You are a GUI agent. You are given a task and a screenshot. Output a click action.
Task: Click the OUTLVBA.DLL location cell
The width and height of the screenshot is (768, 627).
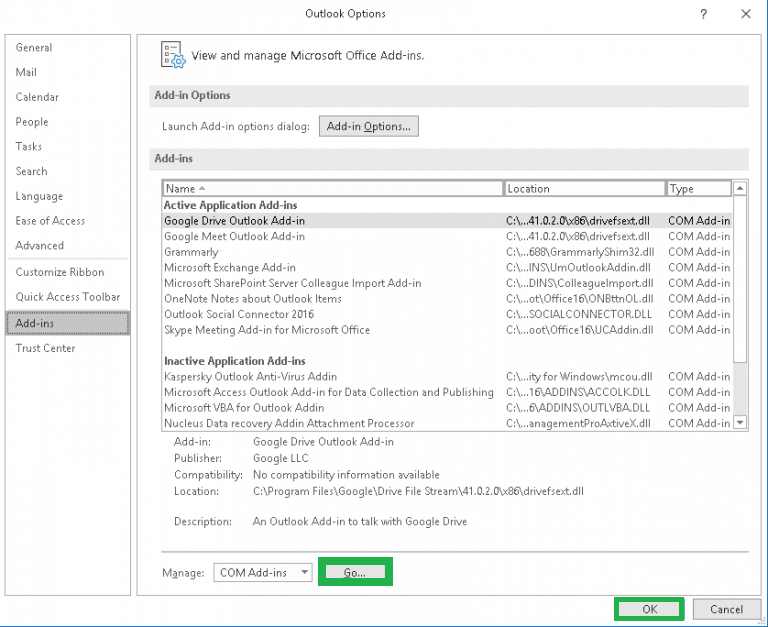click(x=578, y=408)
